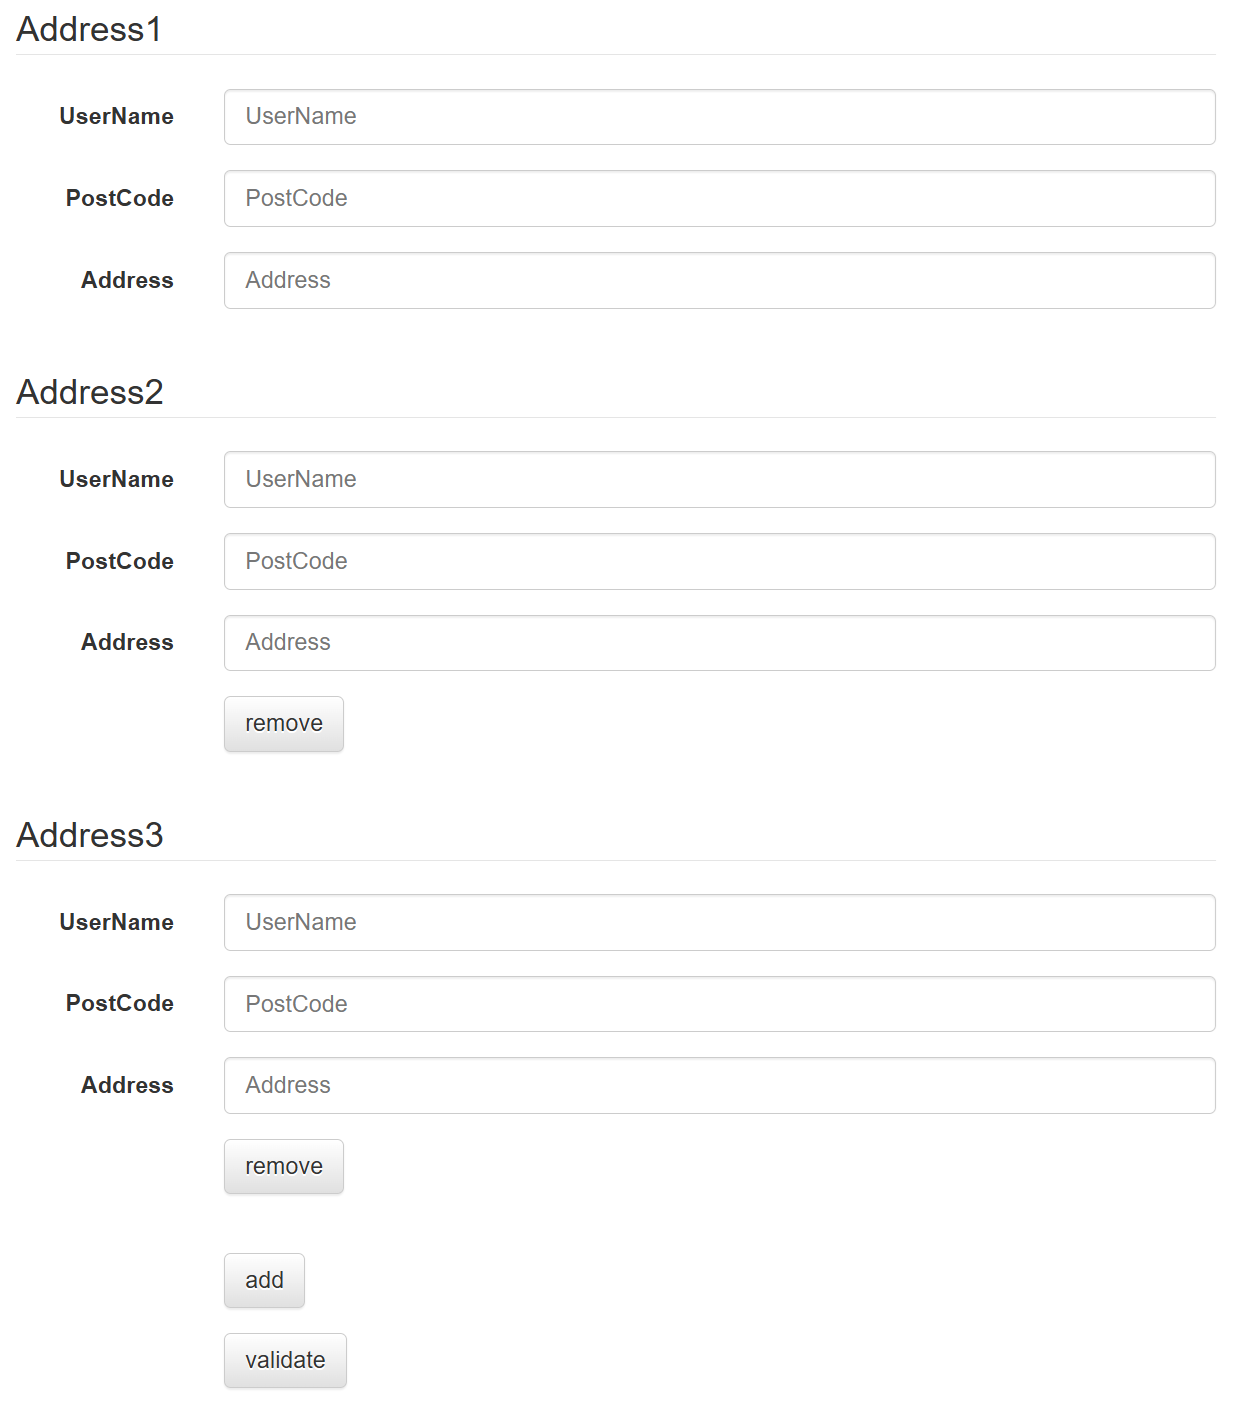Remove the Address2 section

[284, 724]
